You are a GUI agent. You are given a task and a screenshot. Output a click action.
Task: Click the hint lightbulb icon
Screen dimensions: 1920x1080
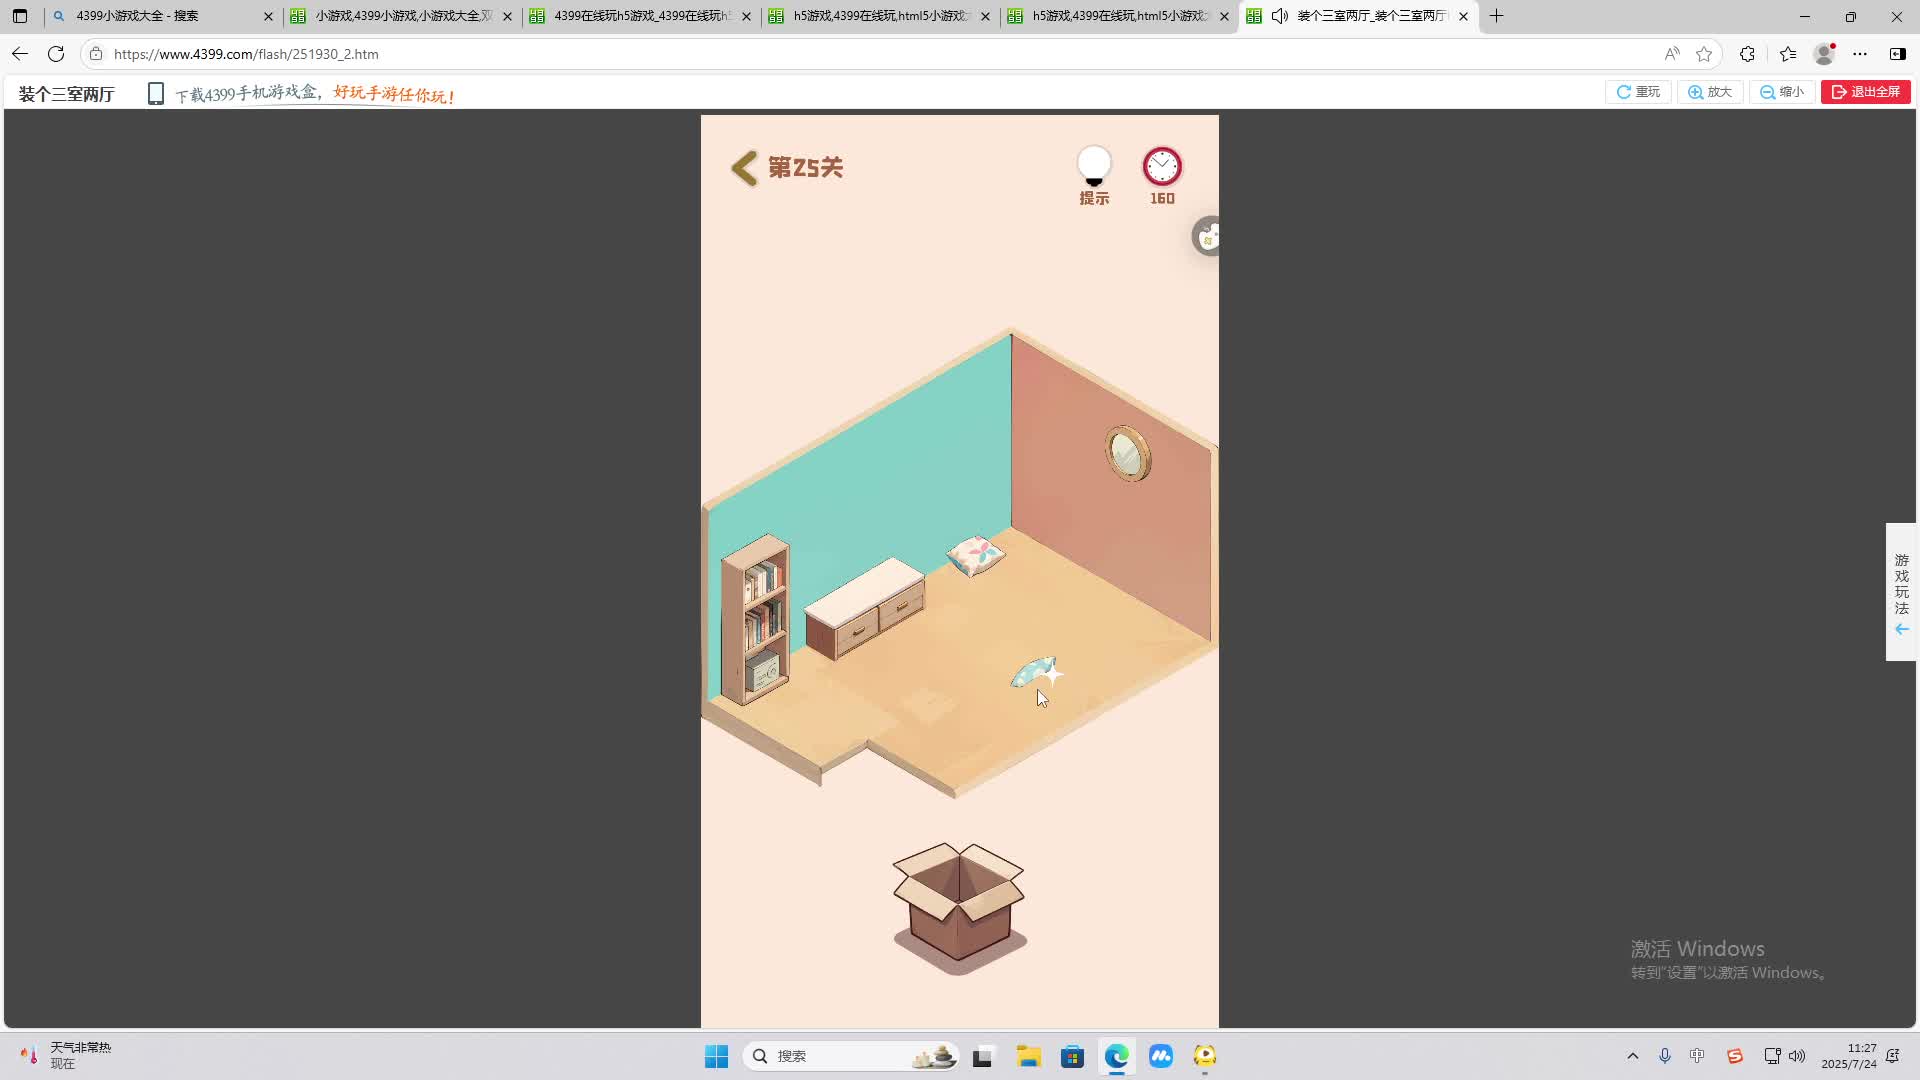(1094, 167)
